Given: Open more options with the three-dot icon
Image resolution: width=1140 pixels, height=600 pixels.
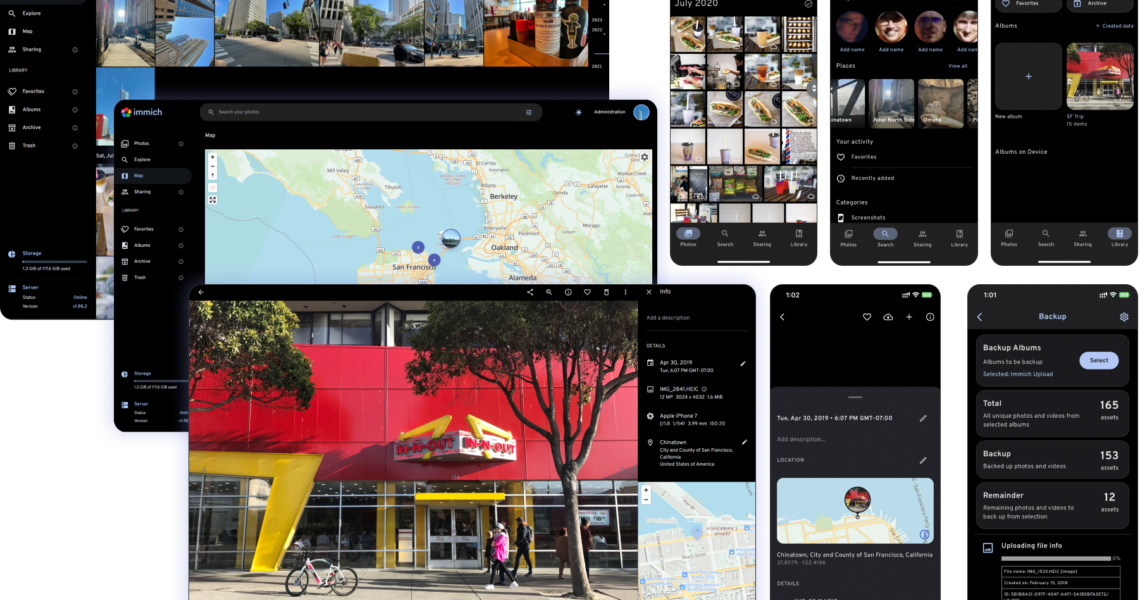Looking at the screenshot, I should (x=626, y=292).
